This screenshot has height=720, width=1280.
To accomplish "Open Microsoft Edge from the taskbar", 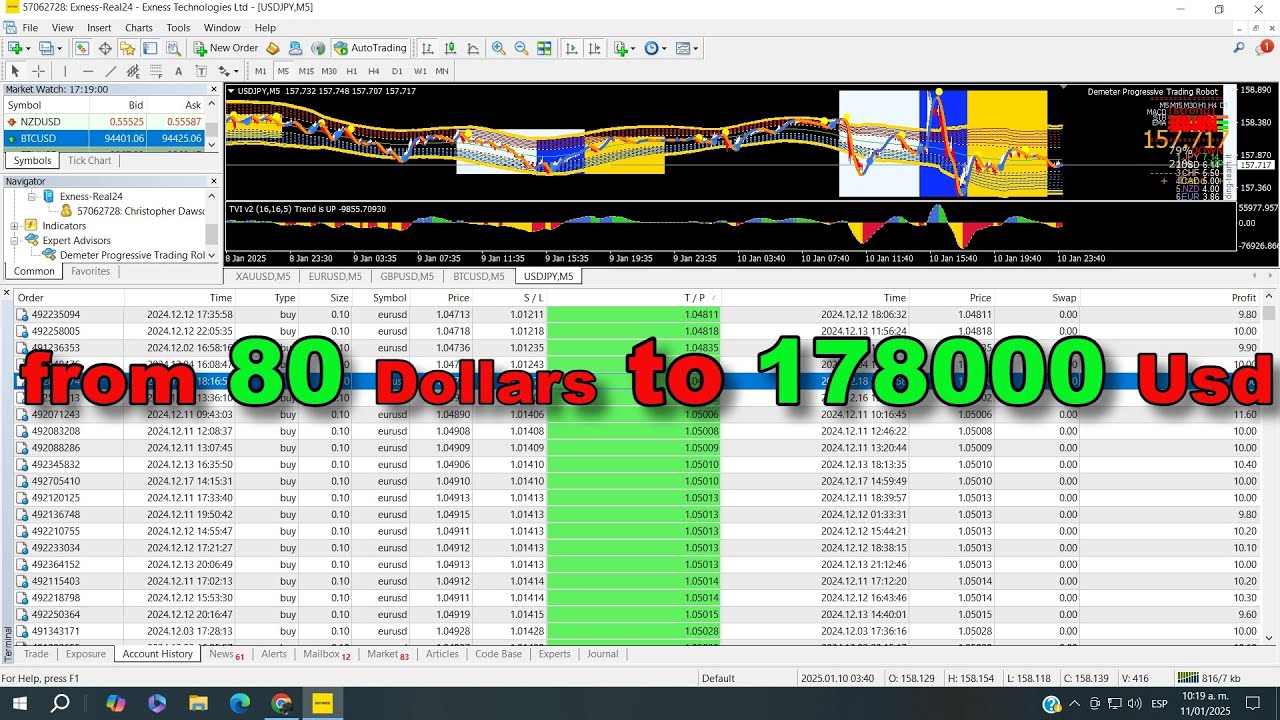I will pos(240,704).
